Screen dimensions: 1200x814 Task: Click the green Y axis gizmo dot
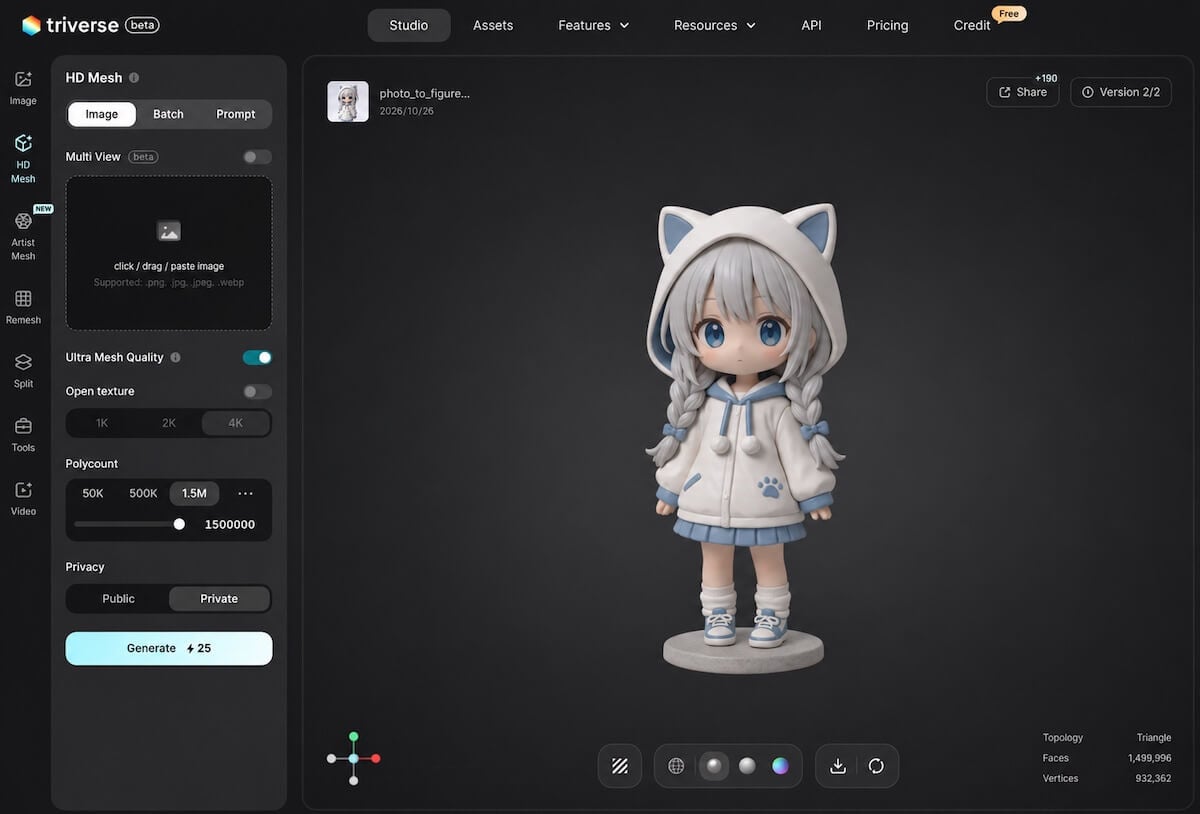coord(354,737)
